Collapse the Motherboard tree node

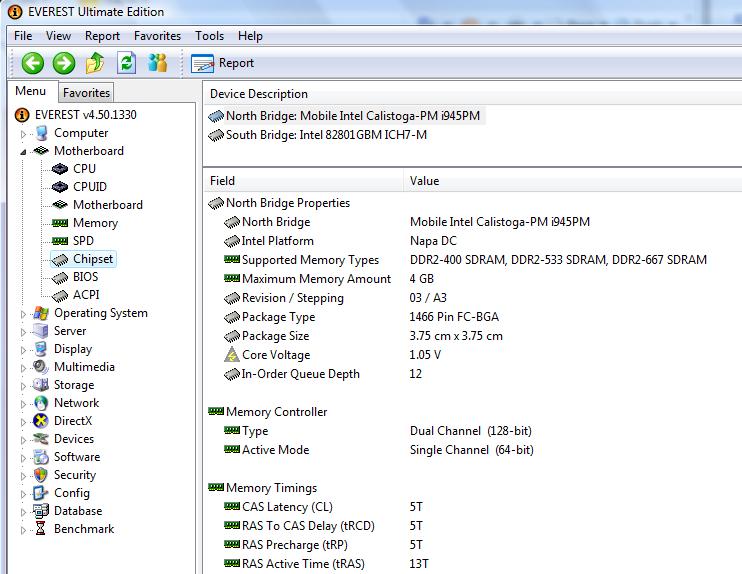pyautogui.click(x=23, y=152)
